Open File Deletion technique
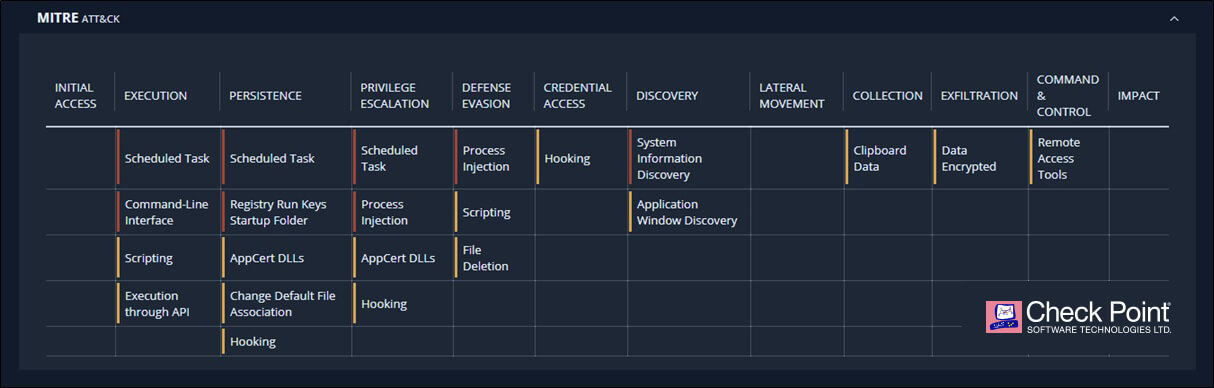The width and height of the screenshot is (1214, 388). [x=486, y=258]
